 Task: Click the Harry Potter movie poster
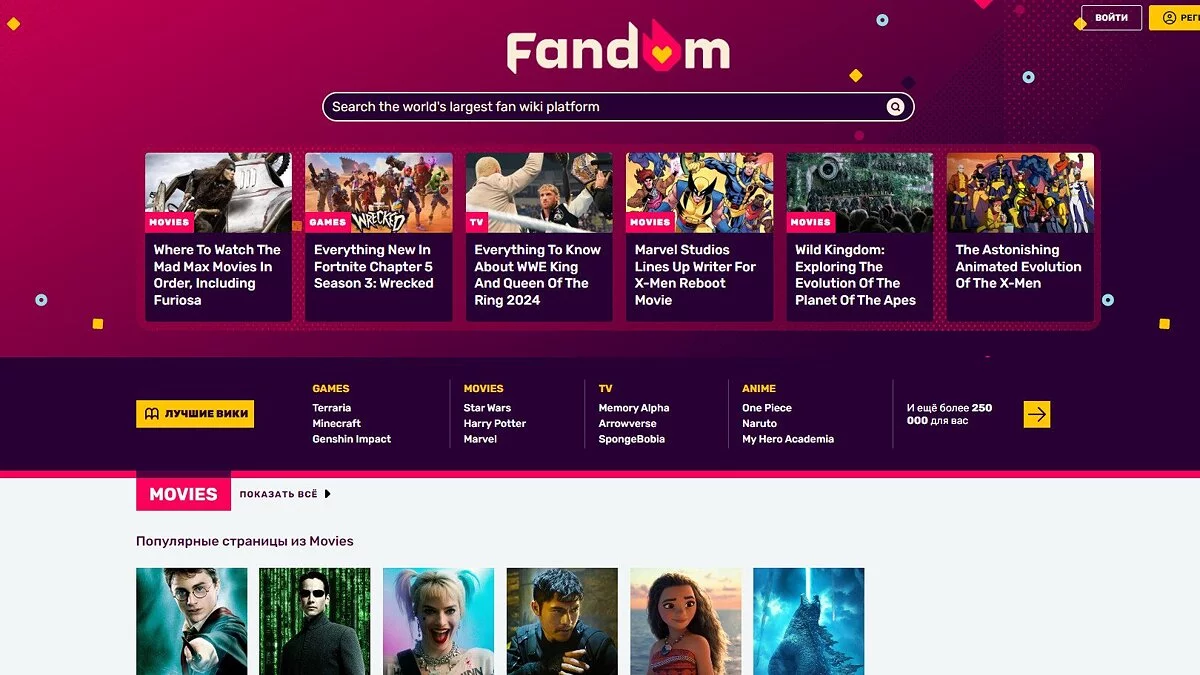tap(192, 621)
